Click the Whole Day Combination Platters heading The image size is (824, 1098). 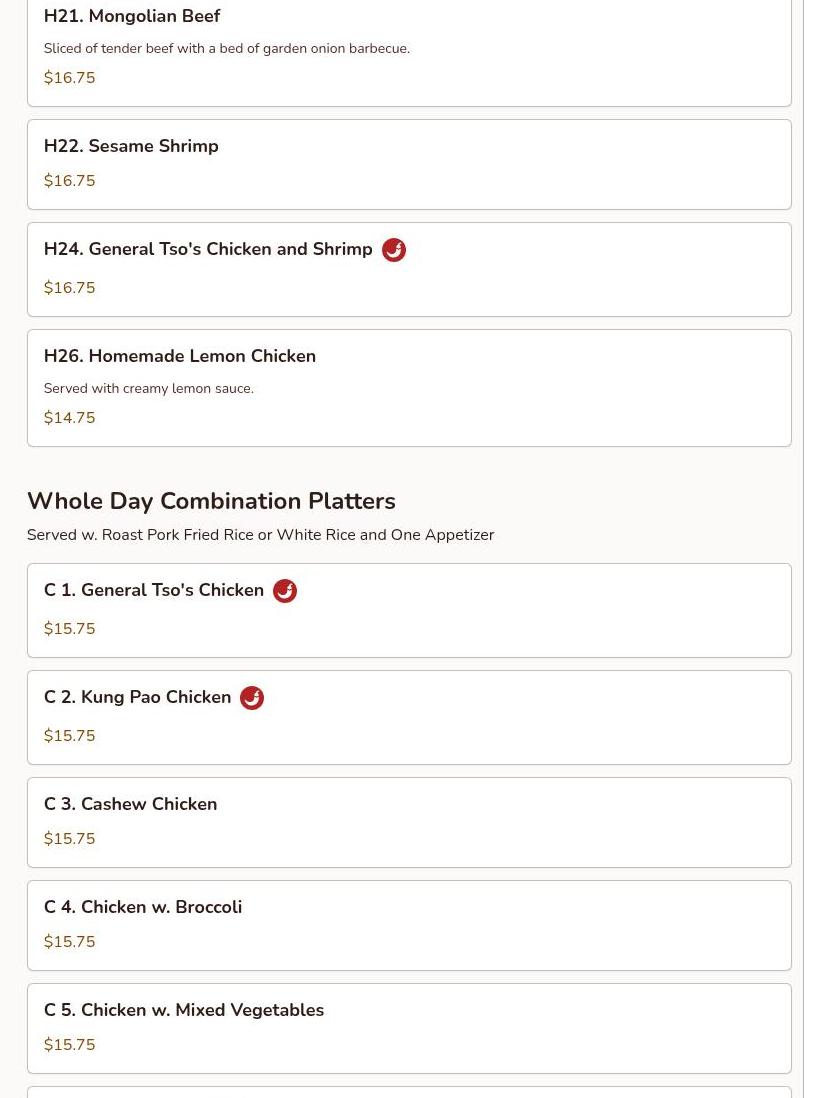[x=211, y=501]
